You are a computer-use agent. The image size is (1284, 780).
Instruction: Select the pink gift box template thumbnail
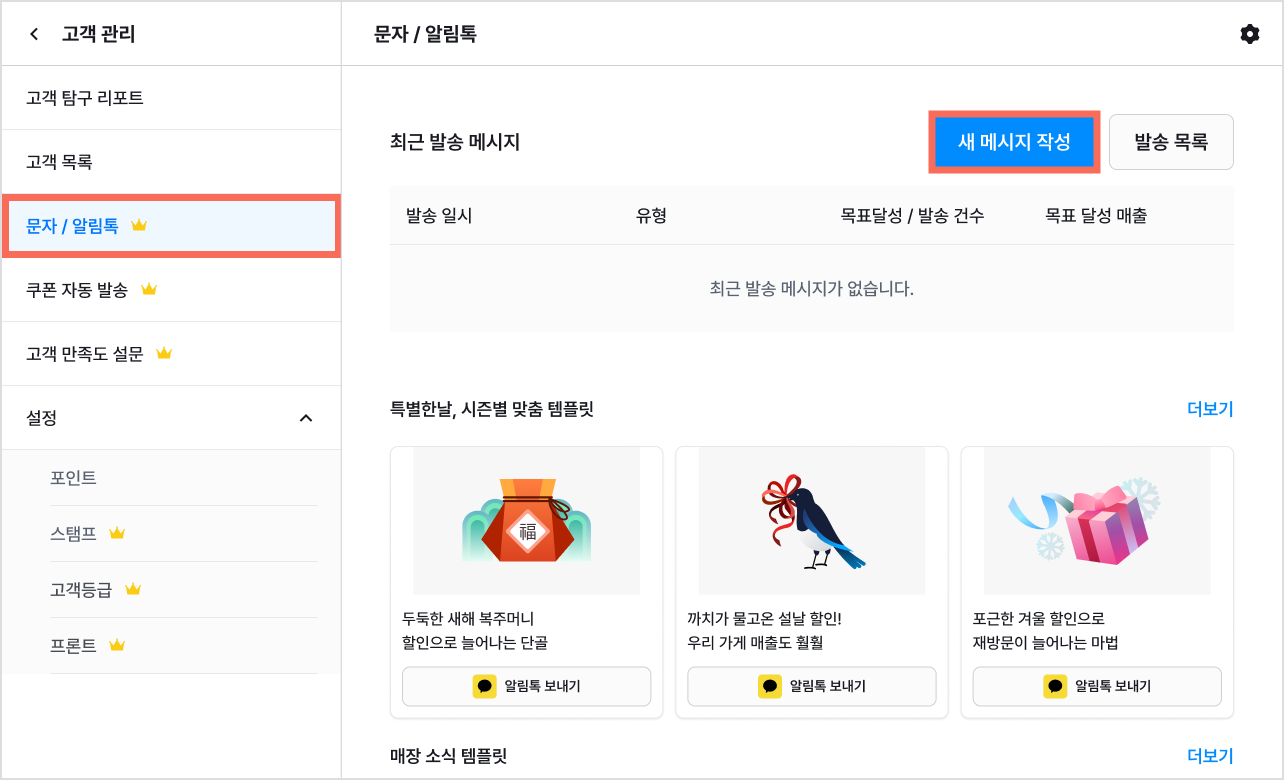(x=1097, y=521)
